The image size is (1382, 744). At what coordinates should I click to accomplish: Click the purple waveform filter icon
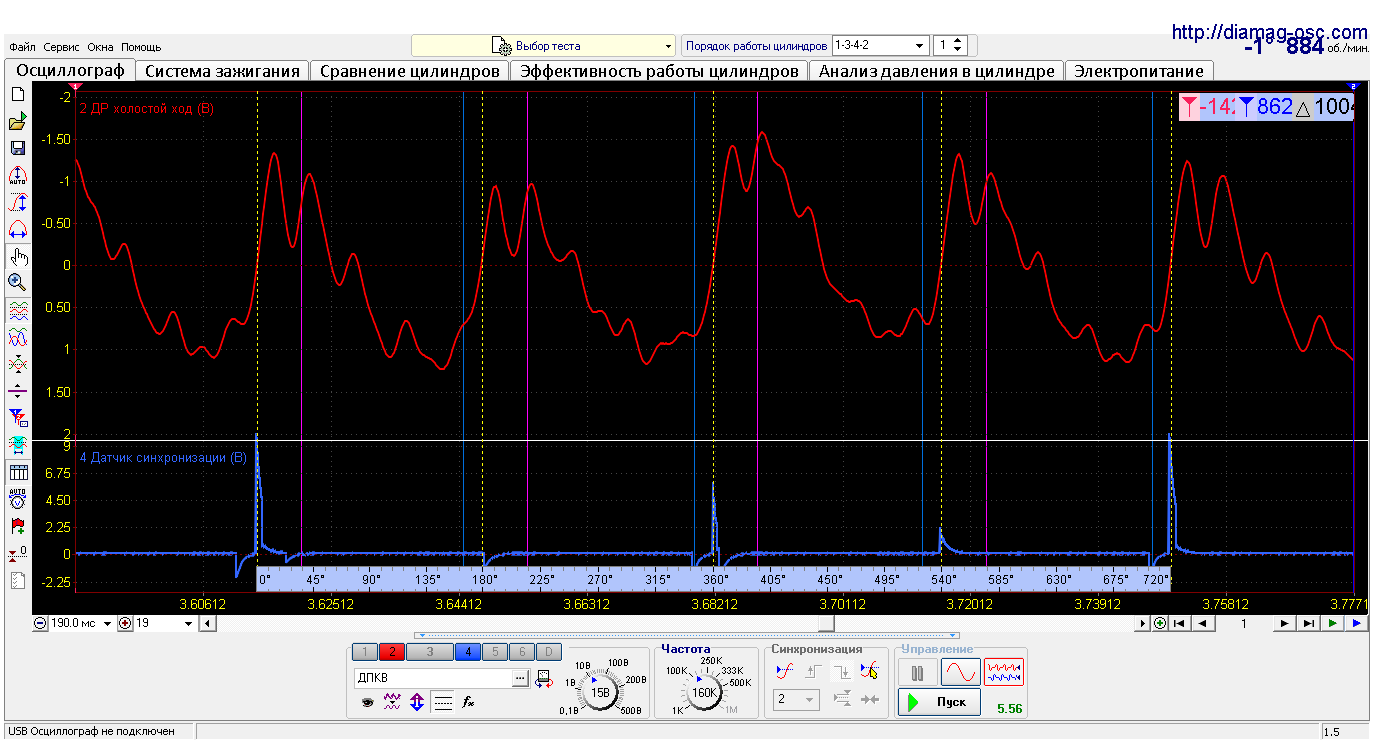coord(392,702)
